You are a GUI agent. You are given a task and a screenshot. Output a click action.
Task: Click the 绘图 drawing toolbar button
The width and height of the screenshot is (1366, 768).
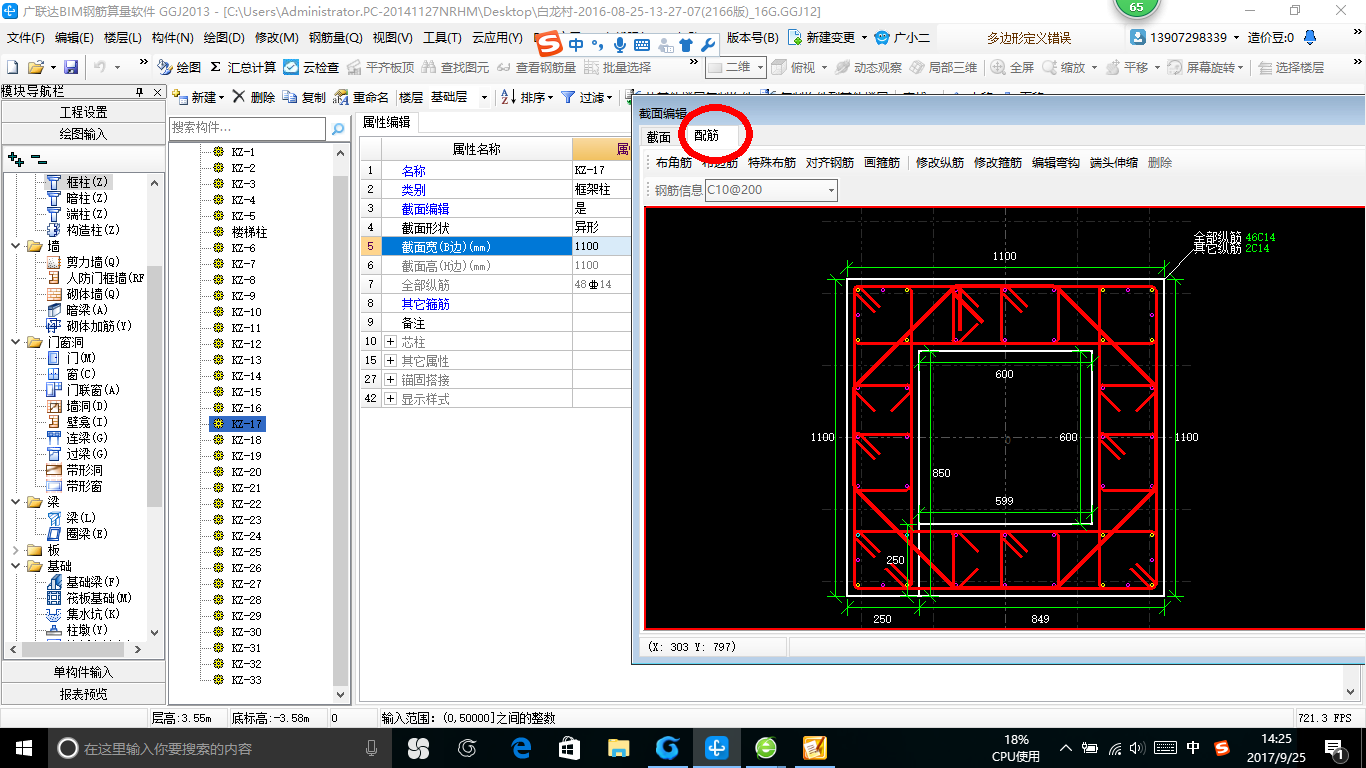pos(180,67)
